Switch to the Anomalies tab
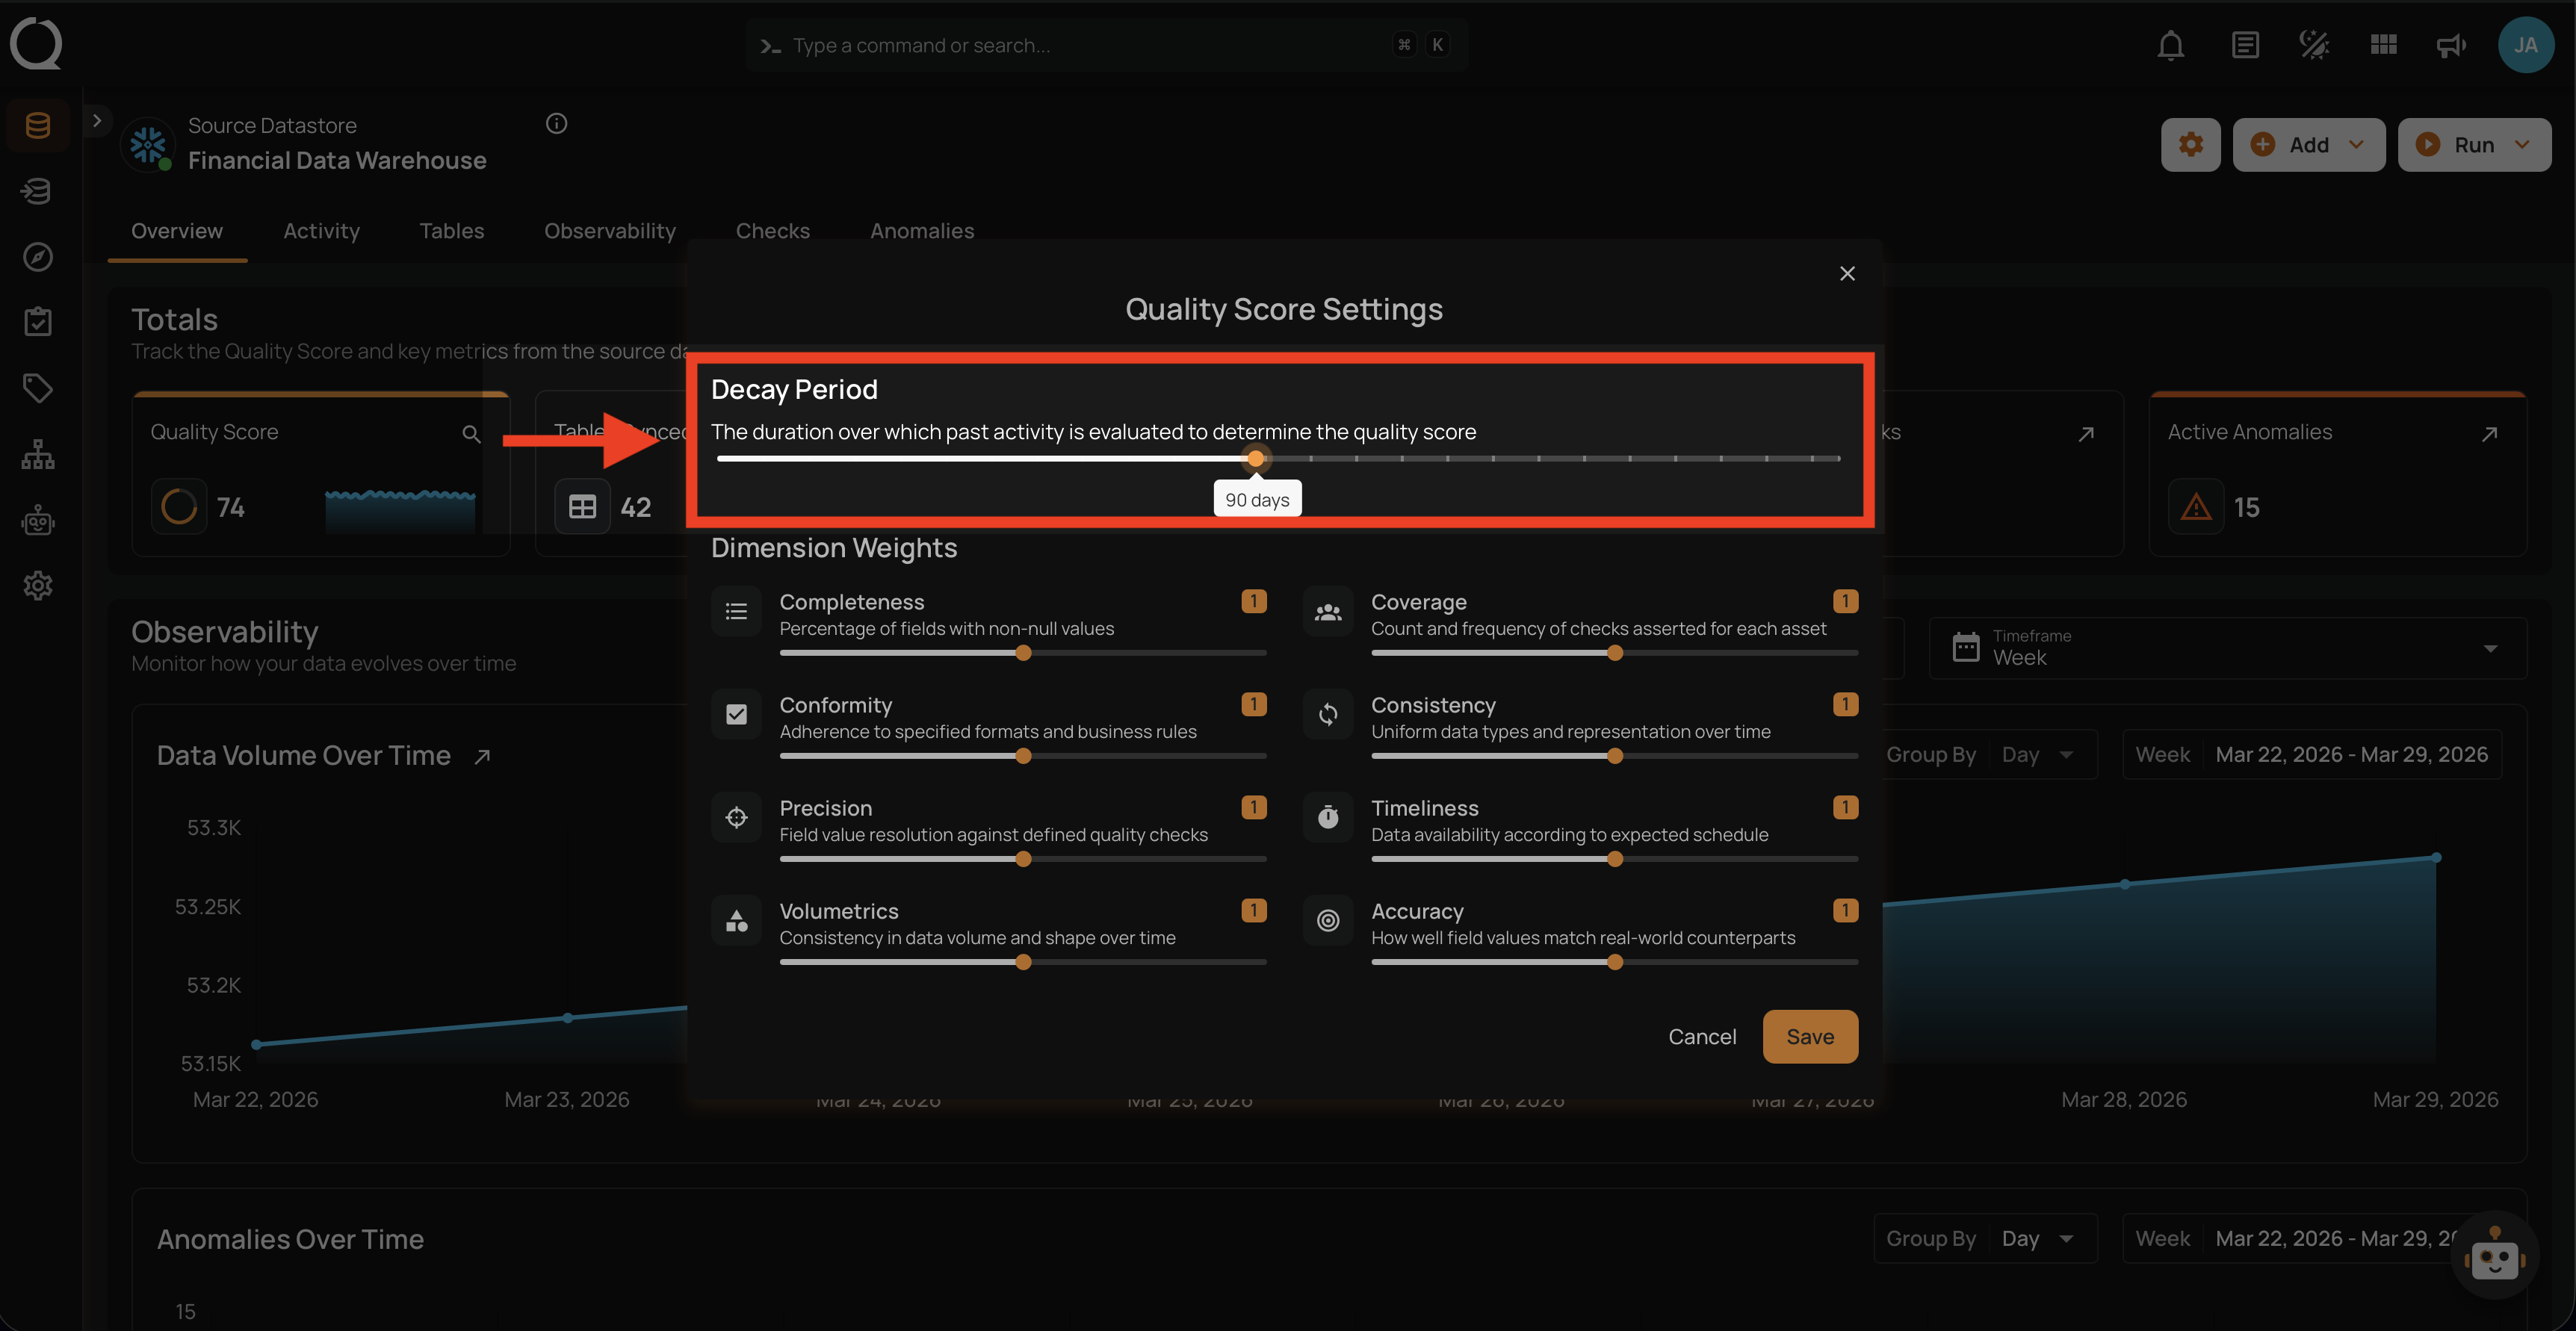This screenshot has width=2576, height=1331. [x=921, y=231]
